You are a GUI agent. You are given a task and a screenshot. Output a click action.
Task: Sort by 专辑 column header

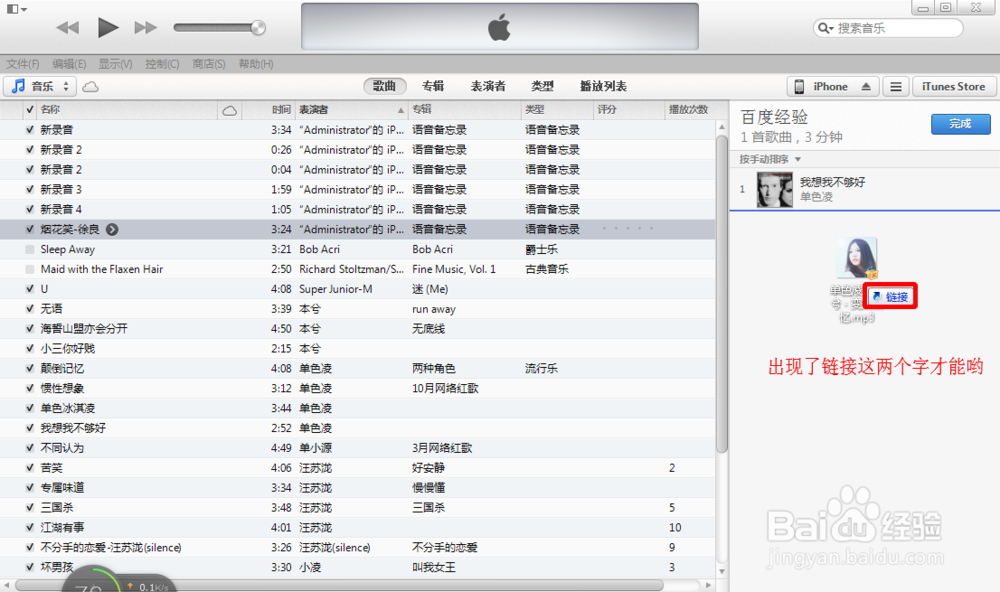(x=464, y=110)
